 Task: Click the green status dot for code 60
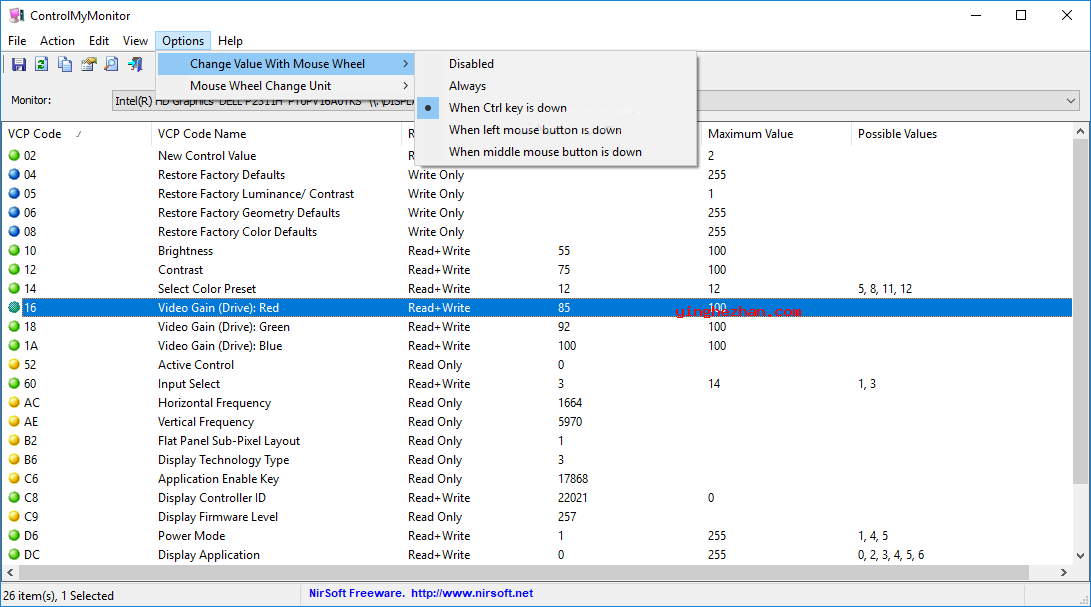(14, 383)
